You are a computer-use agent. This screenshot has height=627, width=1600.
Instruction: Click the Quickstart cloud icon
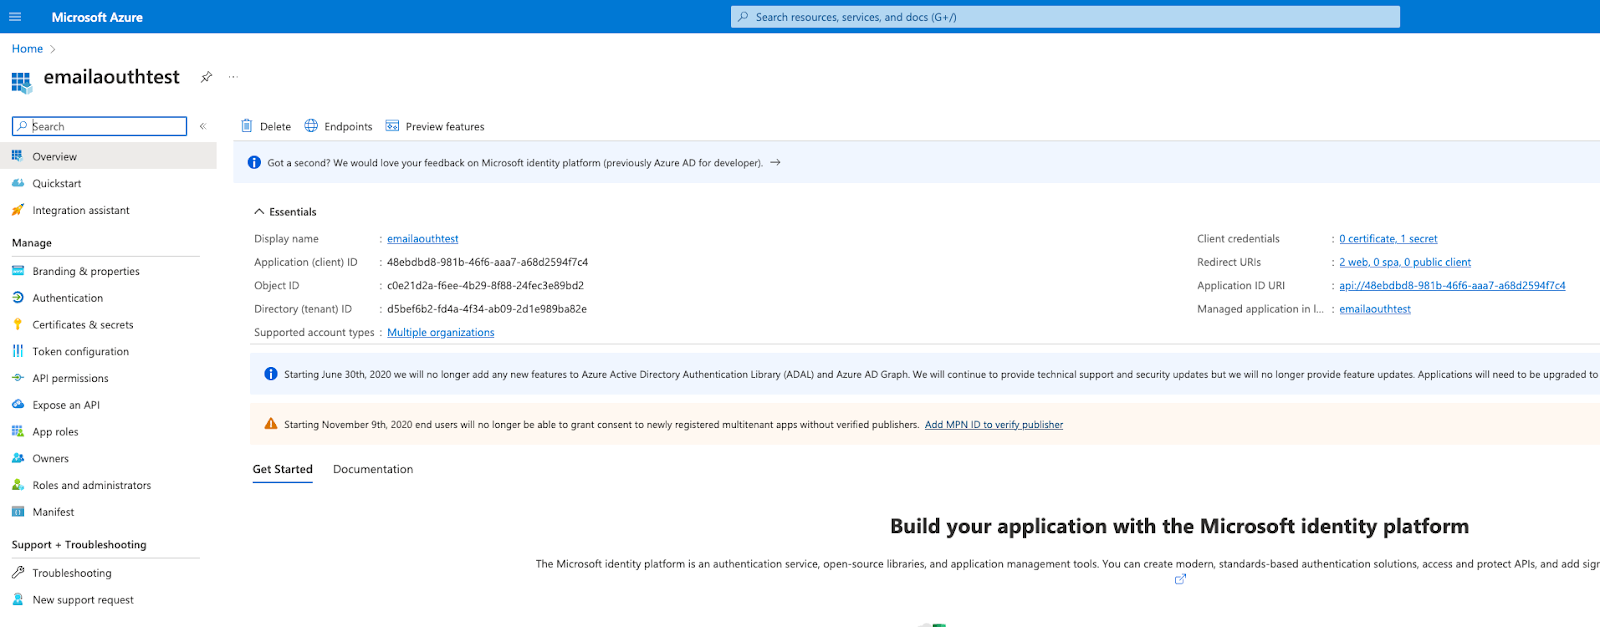pyautogui.click(x=17, y=183)
